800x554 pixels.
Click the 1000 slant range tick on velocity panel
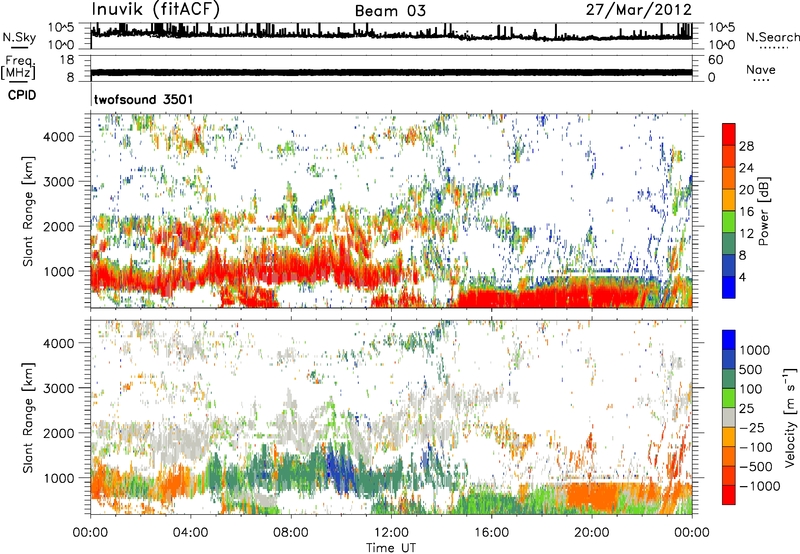pyautogui.click(x=59, y=478)
